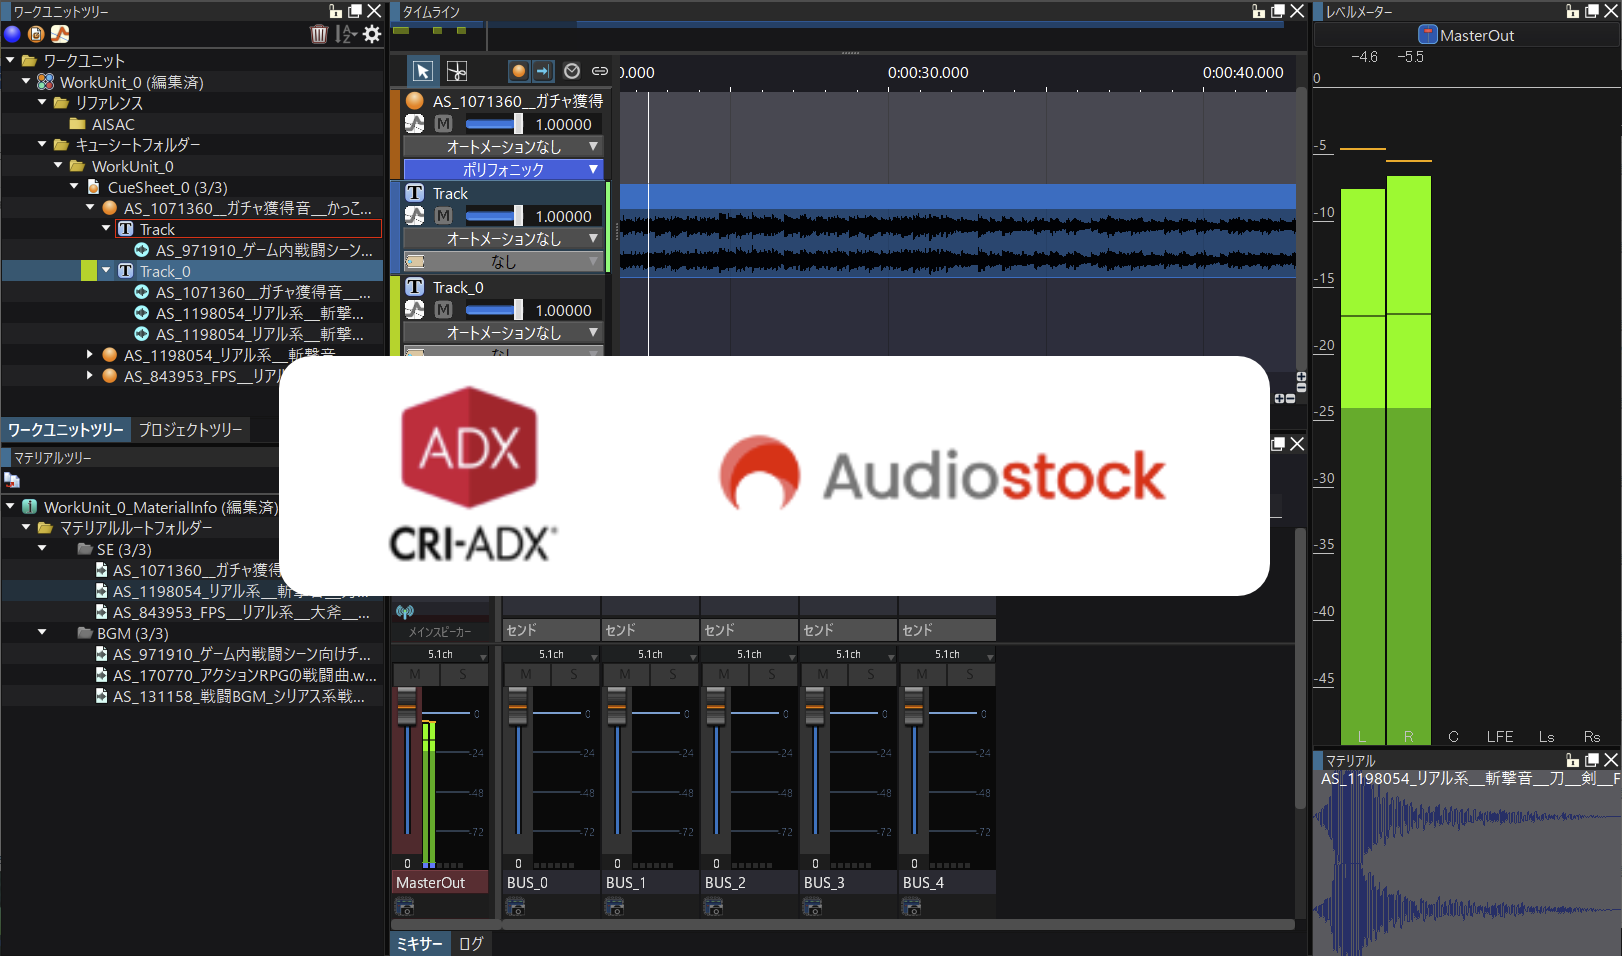Open the ポリフォニック playback mode dropdown
Image resolution: width=1622 pixels, height=956 pixels.
503,169
